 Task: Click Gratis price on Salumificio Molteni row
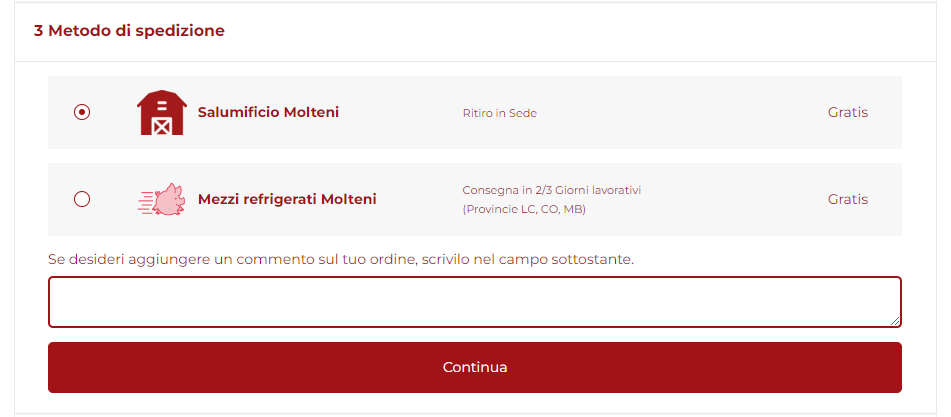click(x=848, y=112)
